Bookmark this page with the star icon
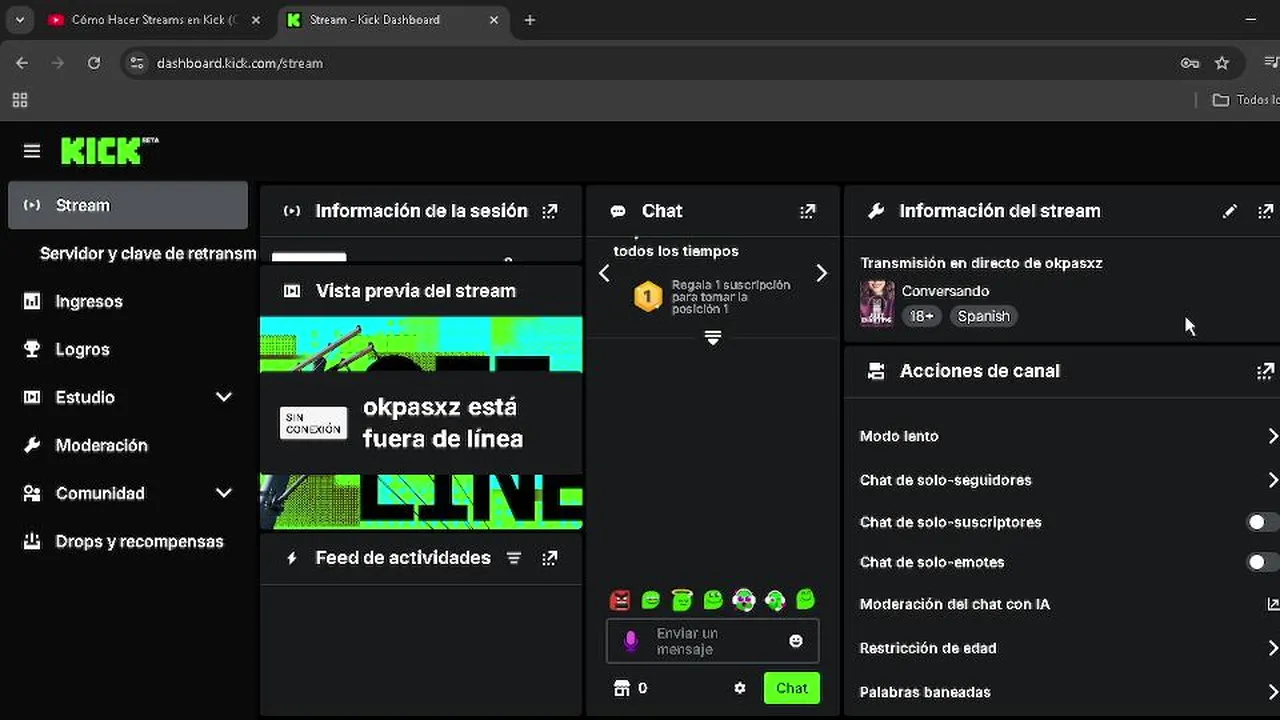Screen dimensions: 1280x720 coord(1222,63)
